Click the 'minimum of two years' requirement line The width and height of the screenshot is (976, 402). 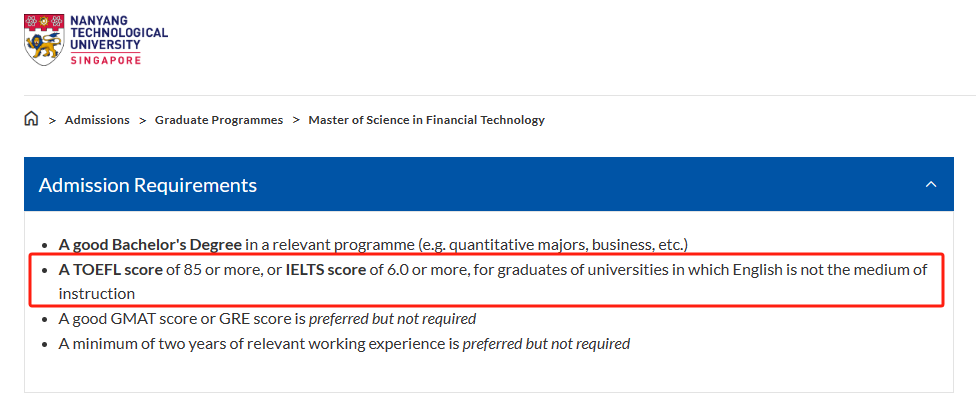click(344, 344)
